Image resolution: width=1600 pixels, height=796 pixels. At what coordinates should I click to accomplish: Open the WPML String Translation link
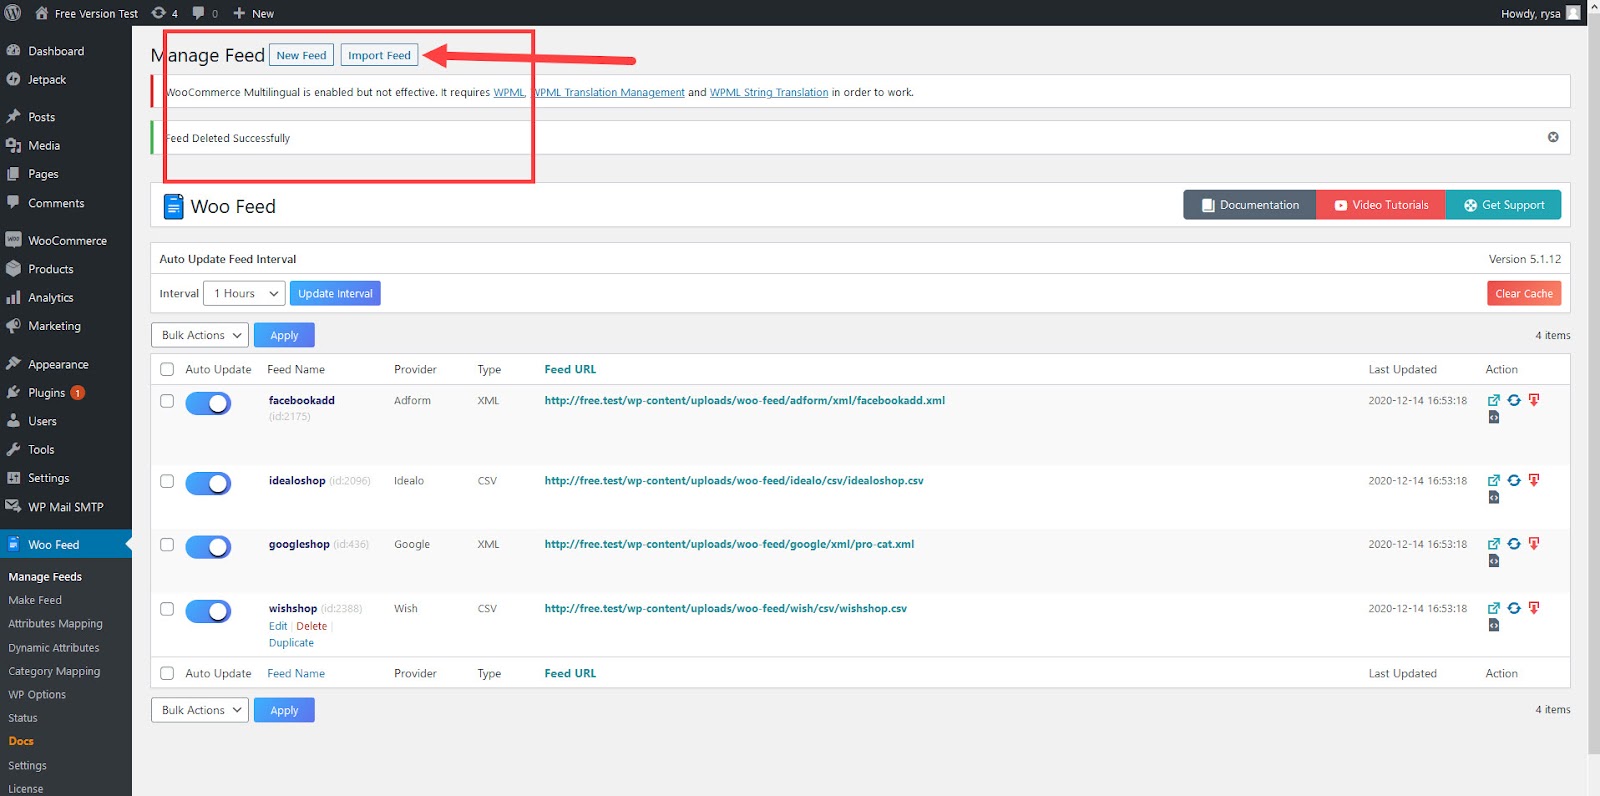[x=769, y=92]
